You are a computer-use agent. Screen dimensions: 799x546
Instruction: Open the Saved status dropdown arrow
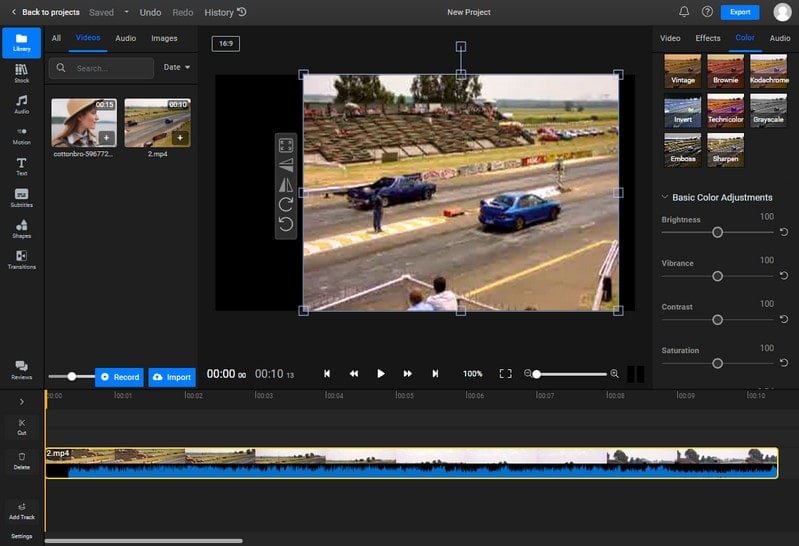pos(126,12)
